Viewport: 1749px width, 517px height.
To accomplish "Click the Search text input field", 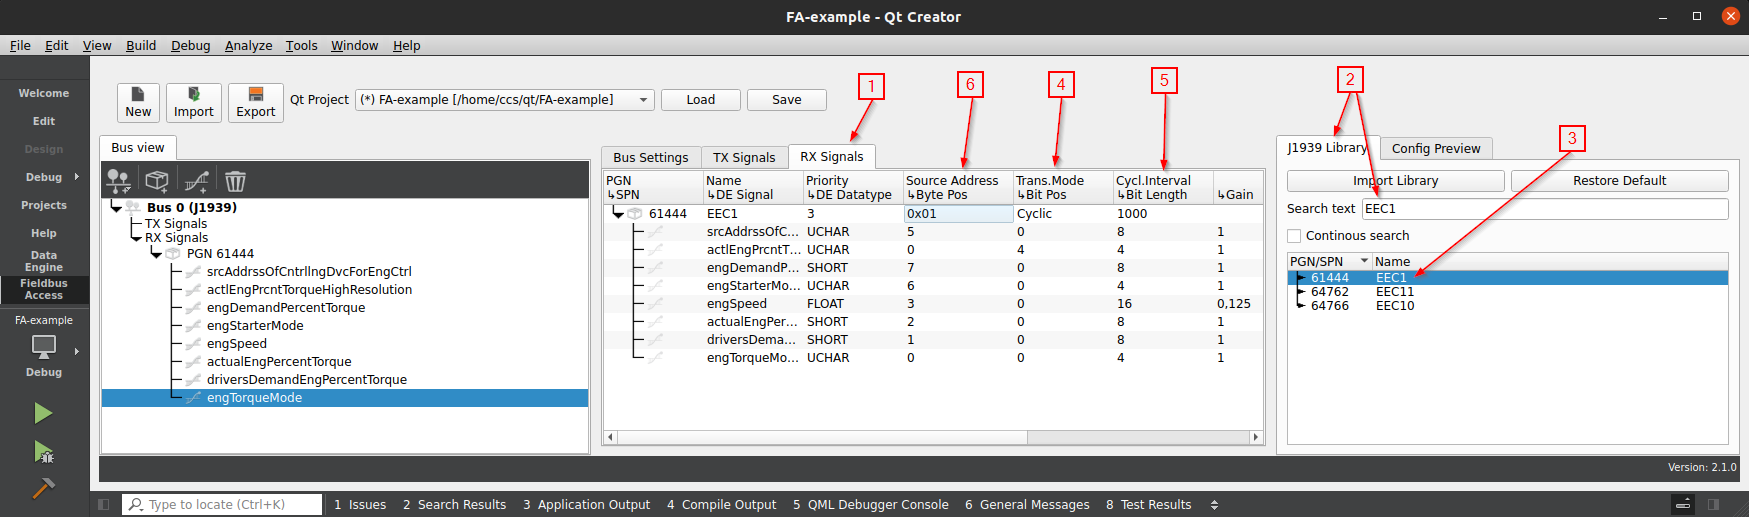I will [x=1544, y=209].
